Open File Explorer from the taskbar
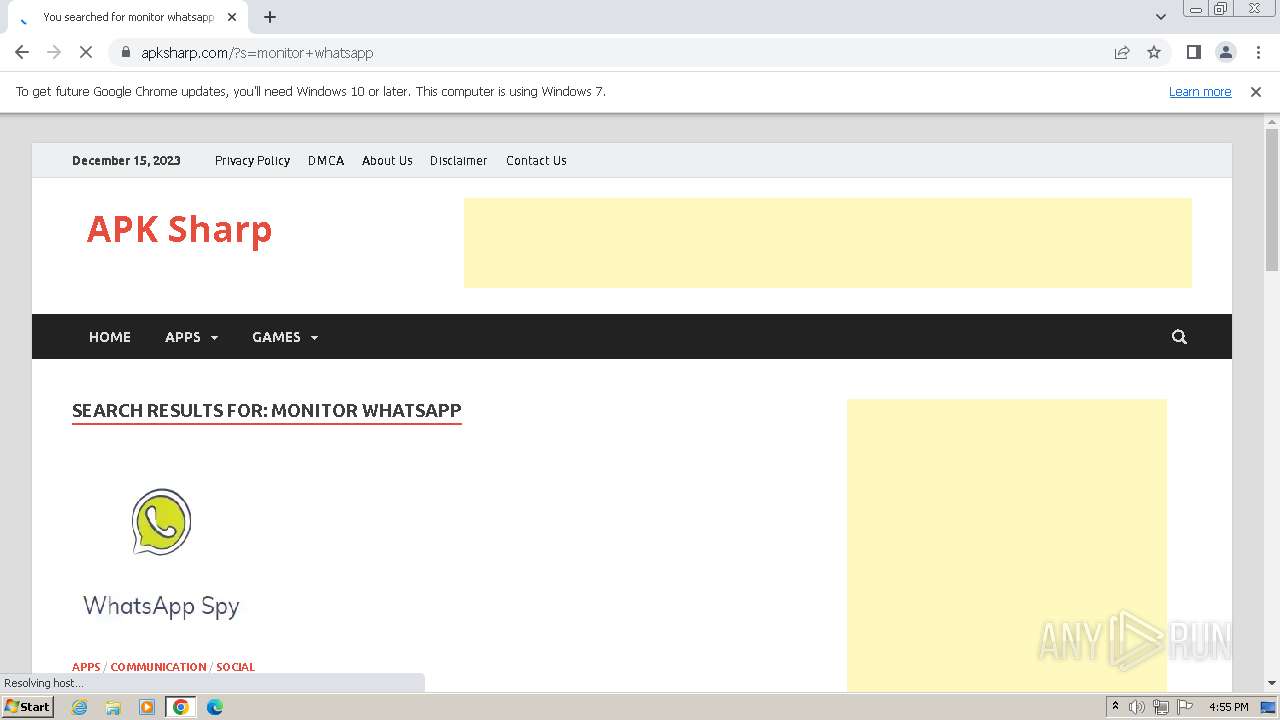The image size is (1280, 720). [113, 707]
